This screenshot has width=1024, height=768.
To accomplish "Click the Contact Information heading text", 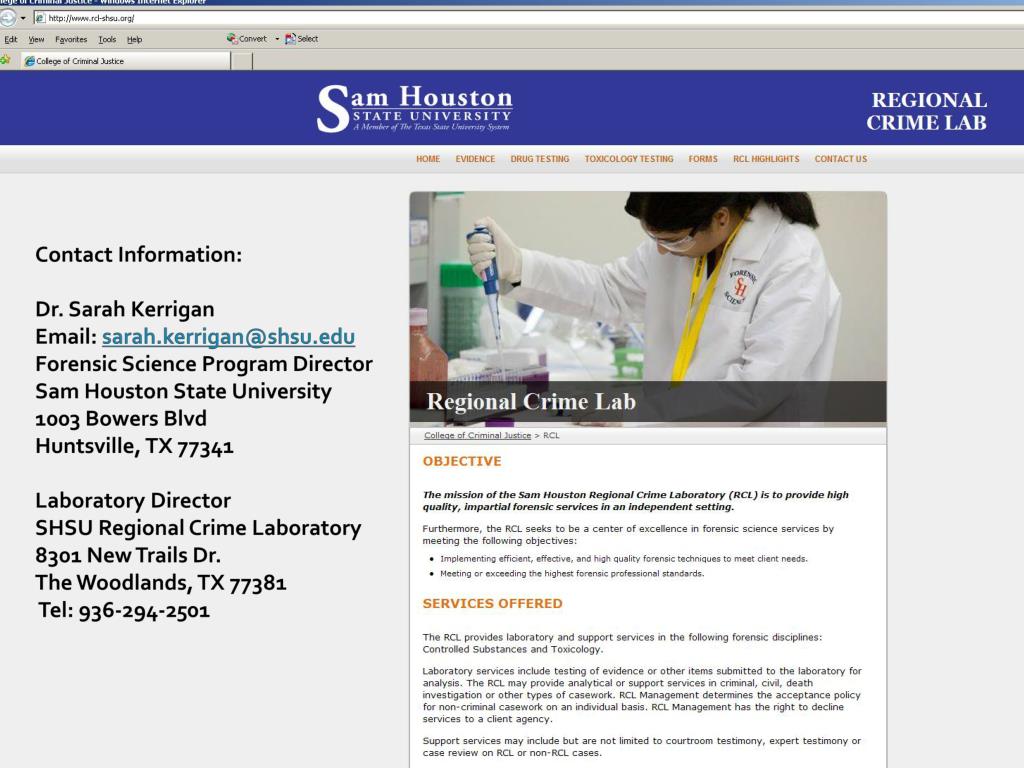I will (x=138, y=254).
